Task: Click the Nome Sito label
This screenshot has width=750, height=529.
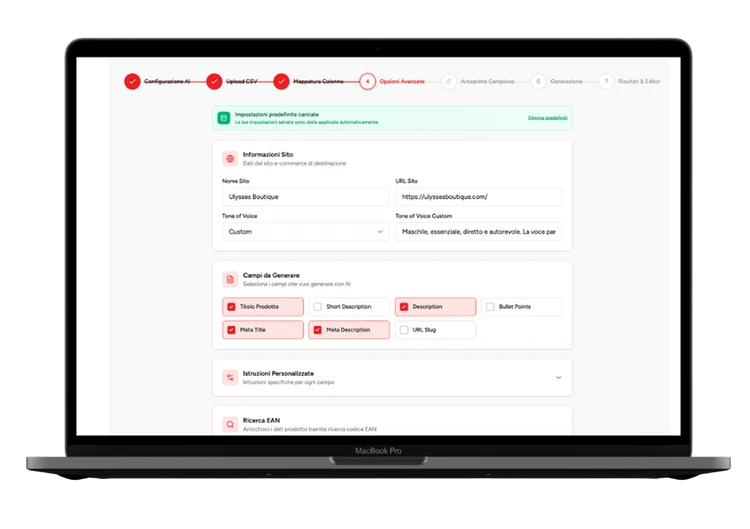Action: click(236, 181)
